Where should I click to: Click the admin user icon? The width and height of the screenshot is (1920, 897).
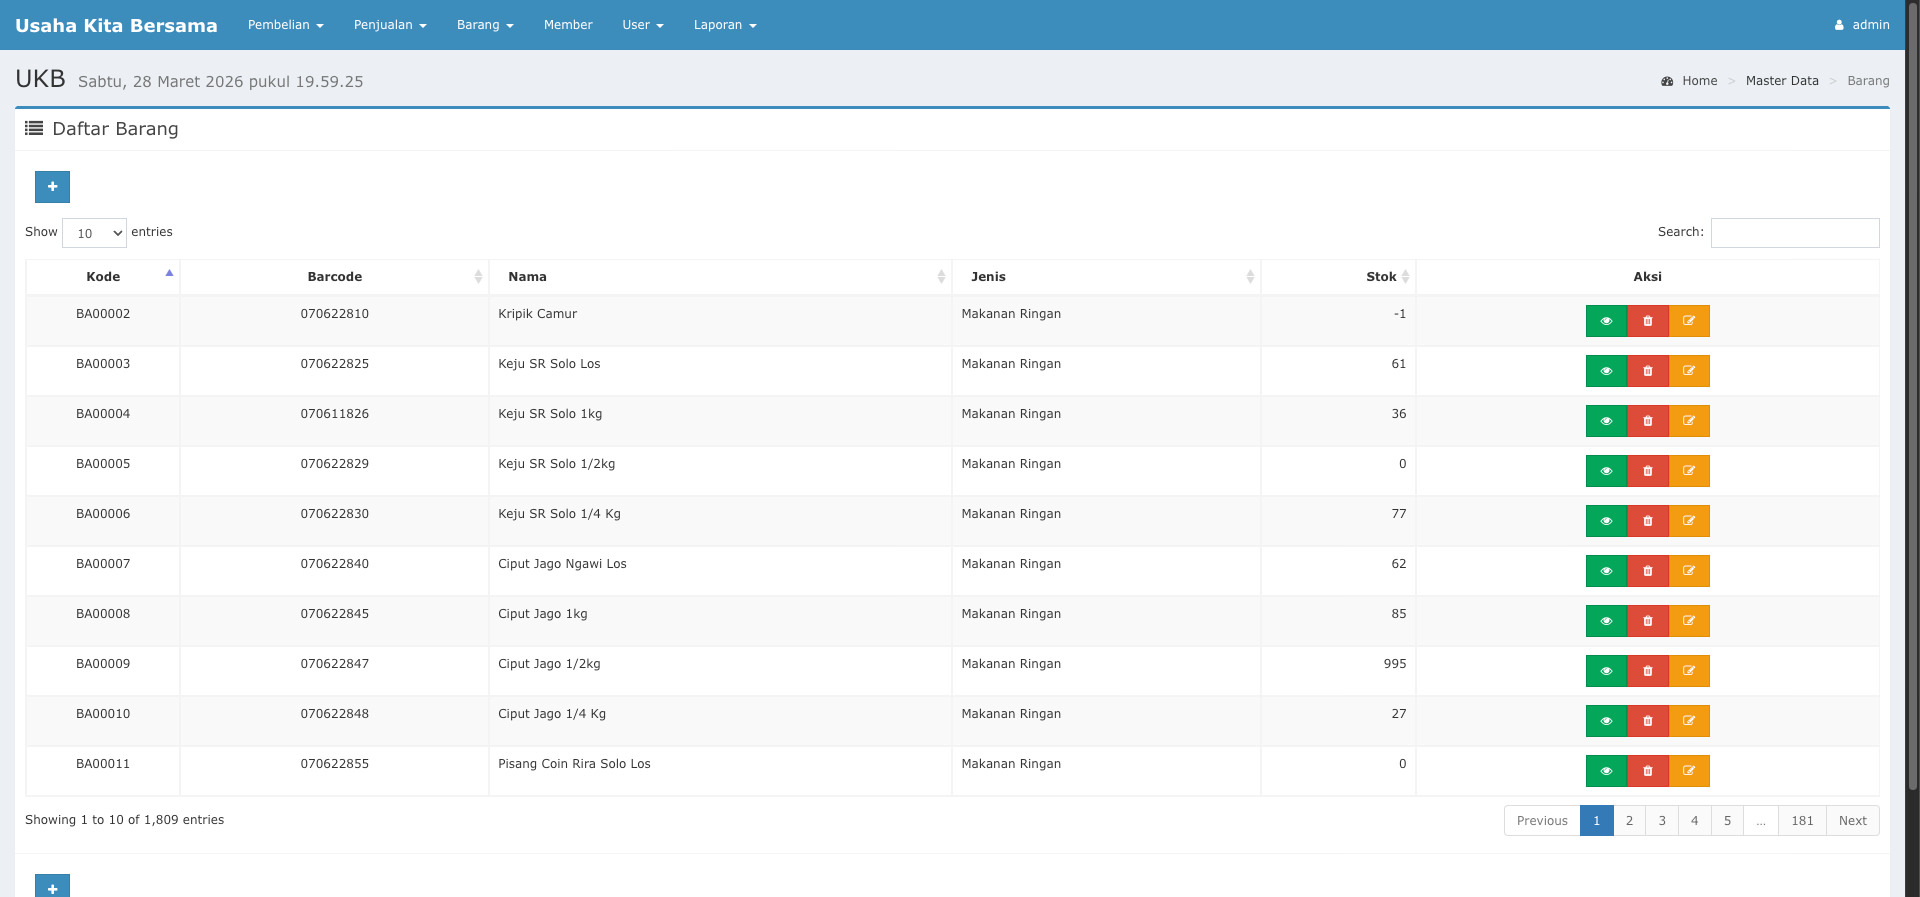click(x=1839, y=25)
